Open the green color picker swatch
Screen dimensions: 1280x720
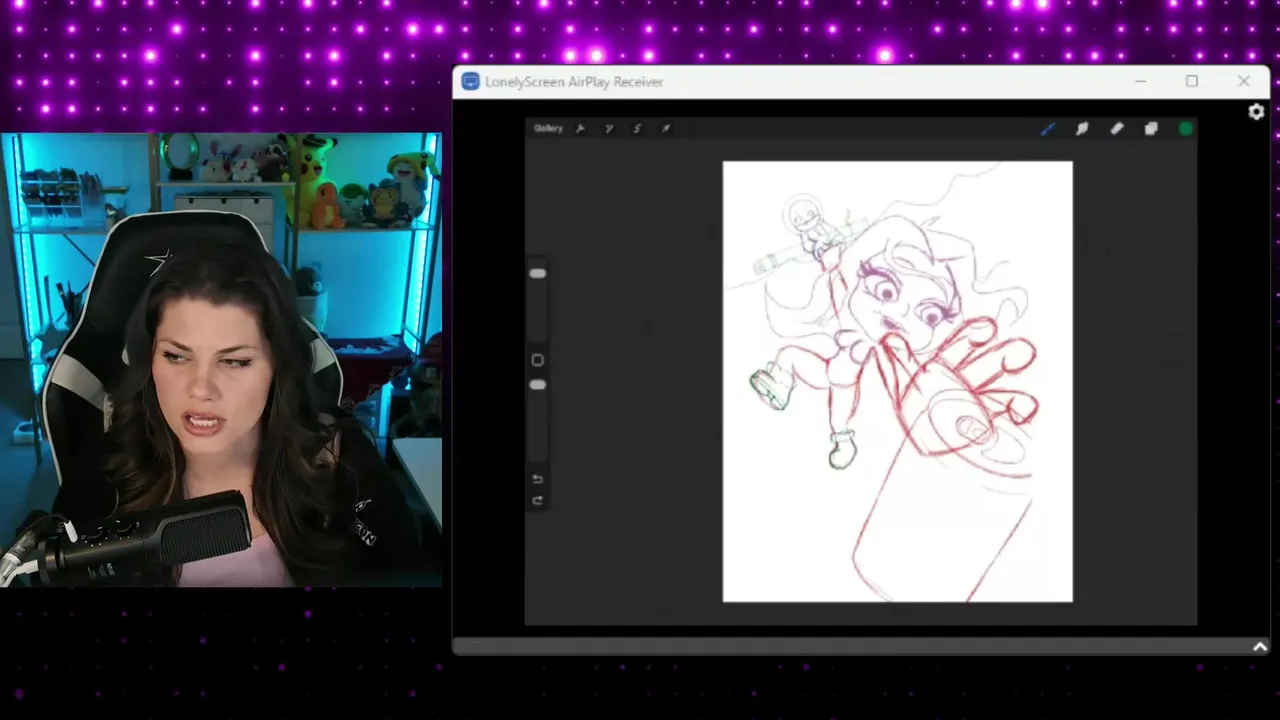(x=1186, y=128)
